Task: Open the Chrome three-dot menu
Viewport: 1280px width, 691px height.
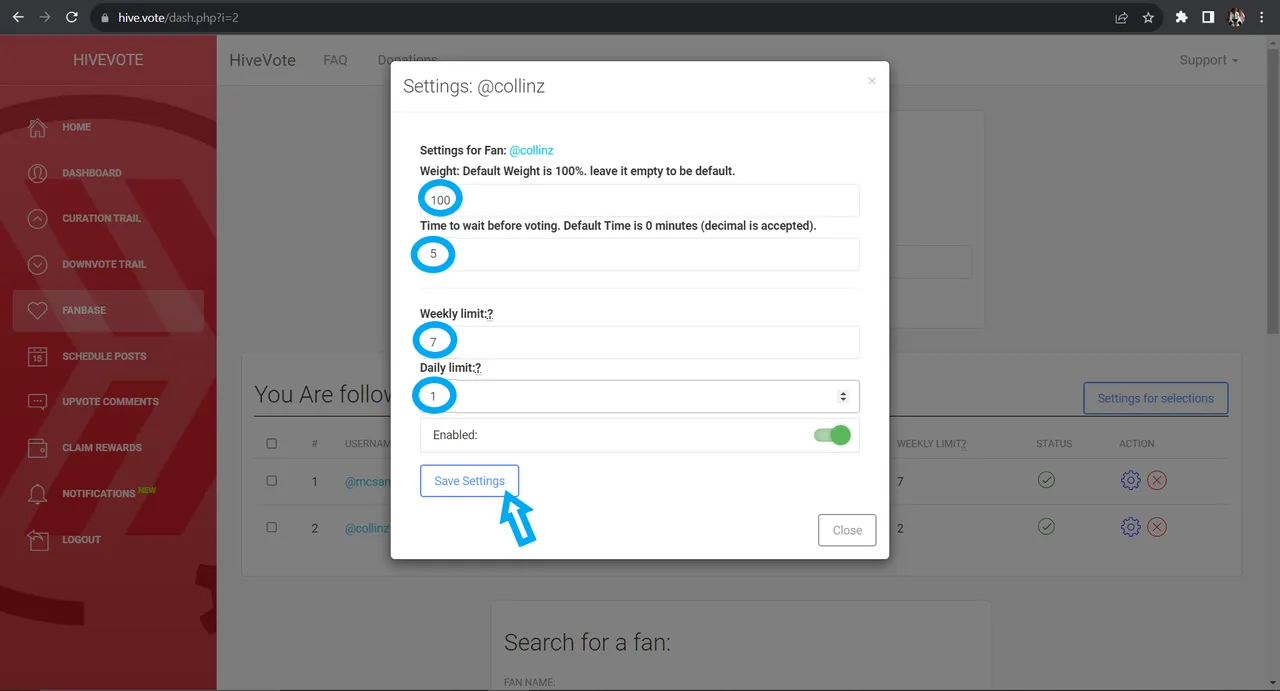Action: (1263, 17)
